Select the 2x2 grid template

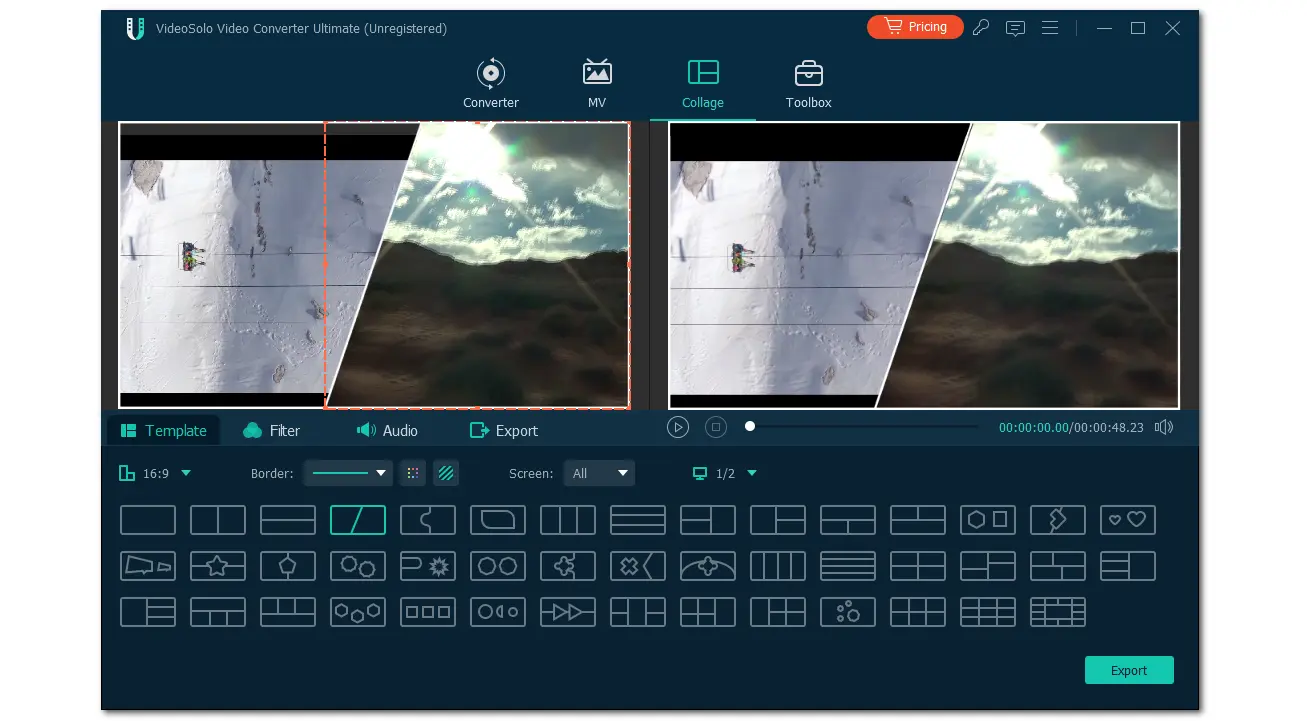918,566
